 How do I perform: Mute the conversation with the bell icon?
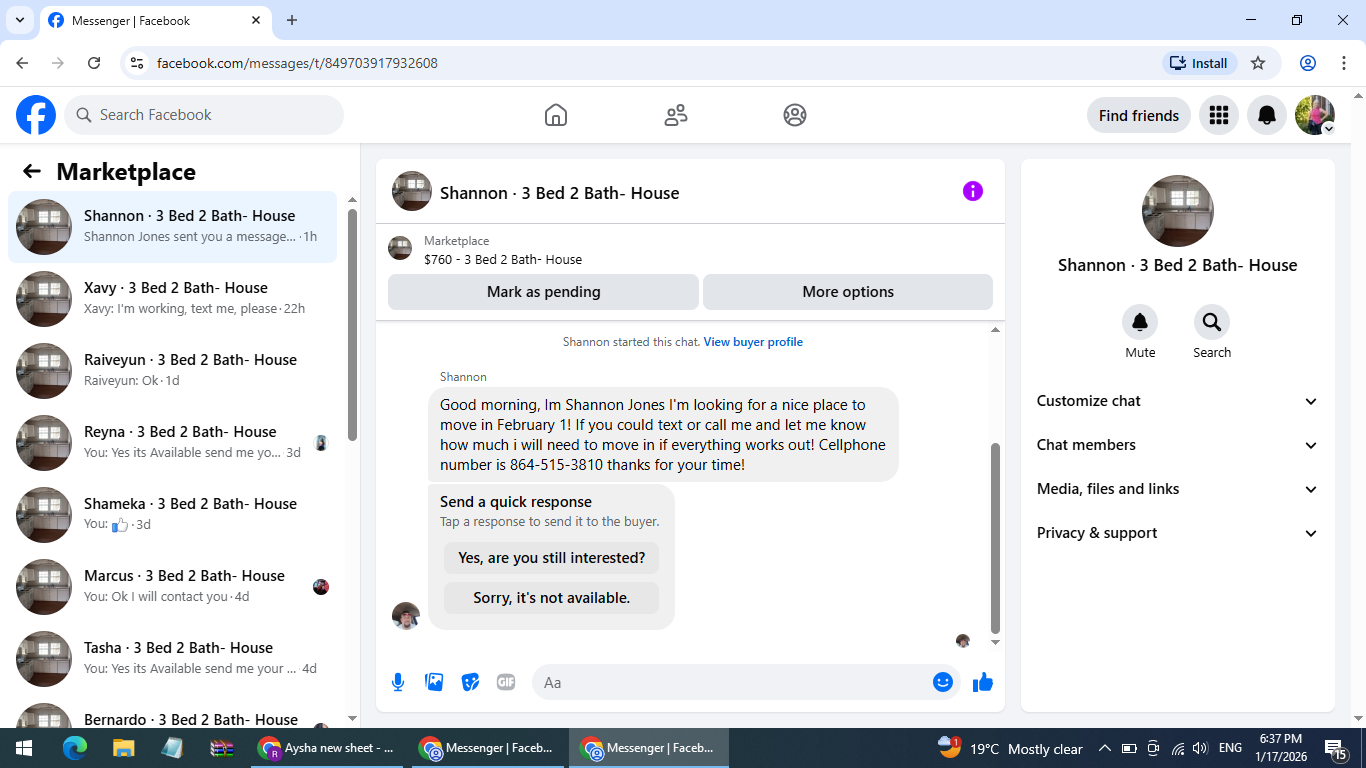1140,322
